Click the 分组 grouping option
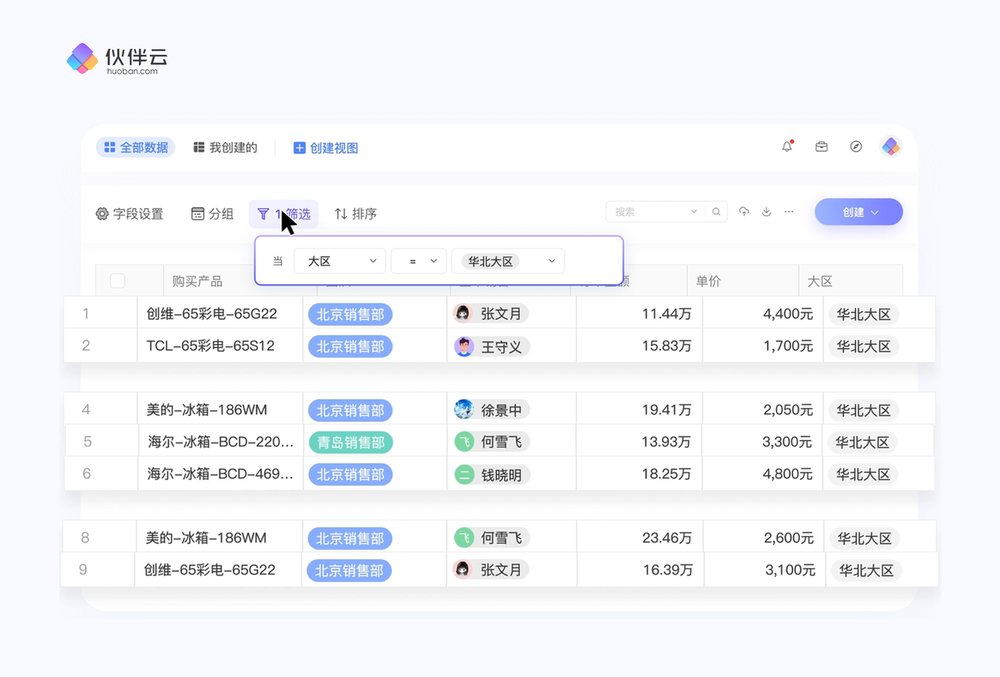 tap(212, 214)
